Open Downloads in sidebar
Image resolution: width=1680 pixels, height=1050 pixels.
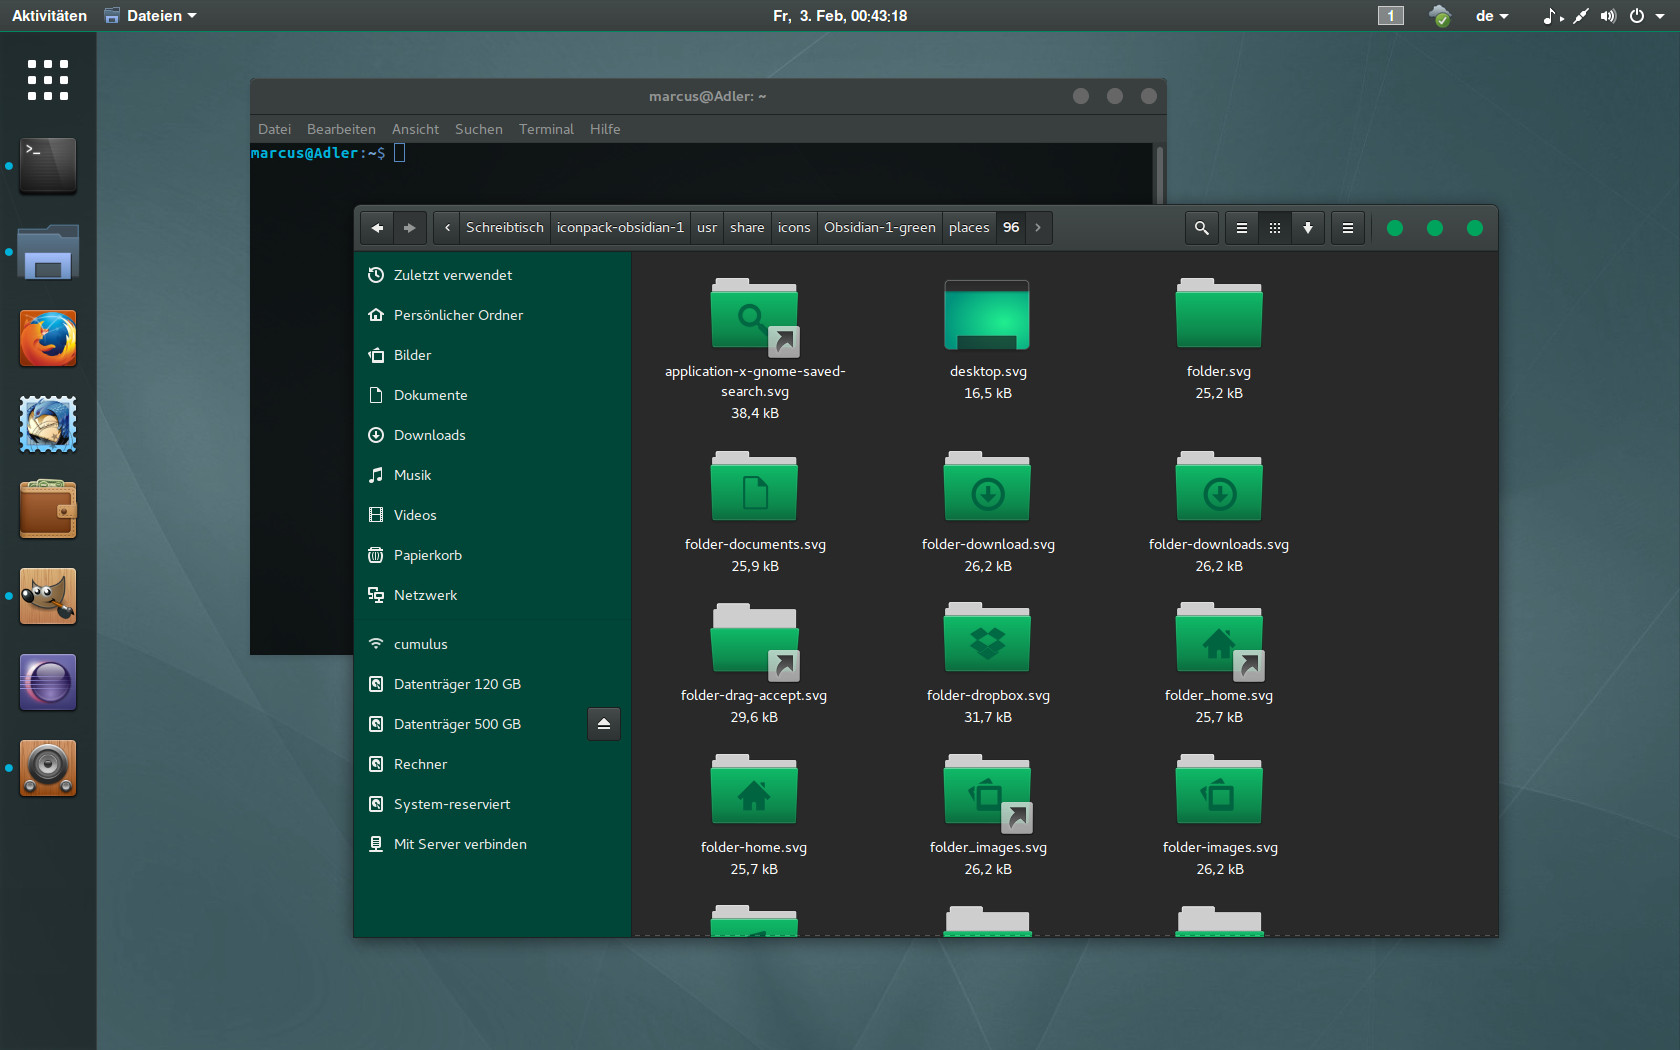tap(492, 435)
